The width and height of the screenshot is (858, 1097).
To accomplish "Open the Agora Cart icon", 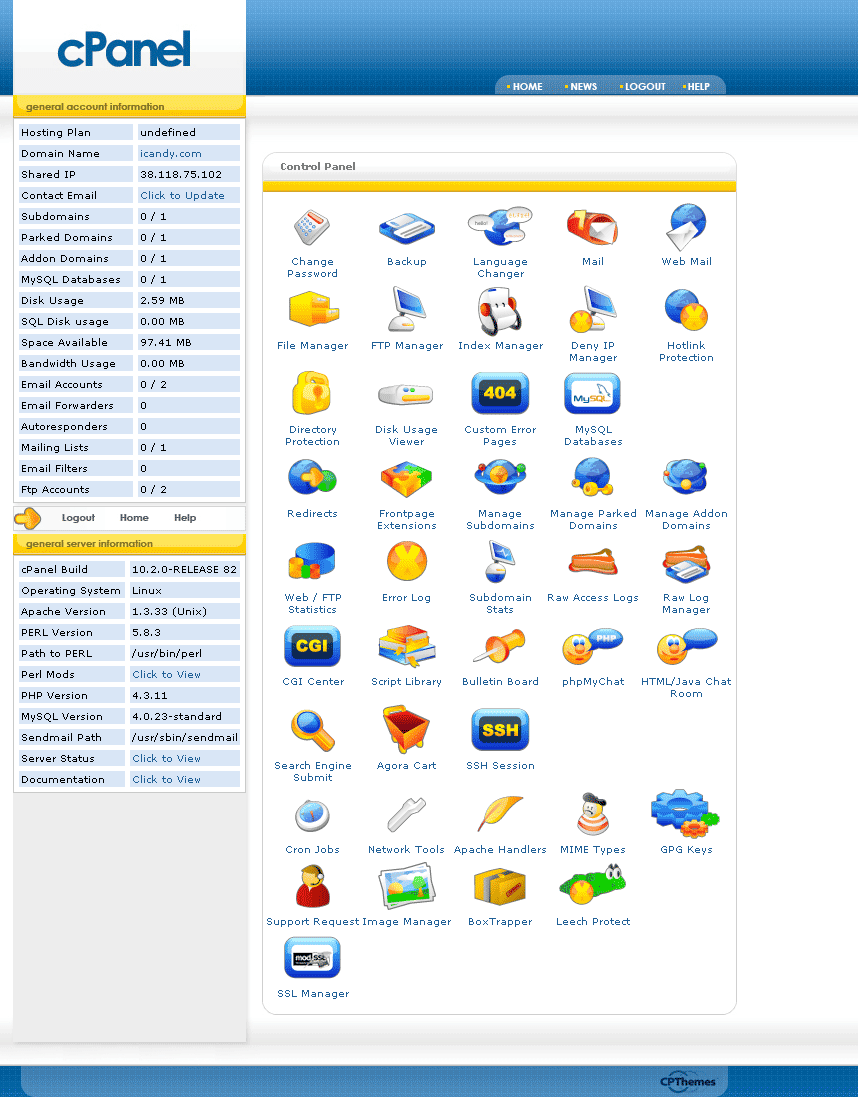I will pyautogui.click(x=406, y=730).
